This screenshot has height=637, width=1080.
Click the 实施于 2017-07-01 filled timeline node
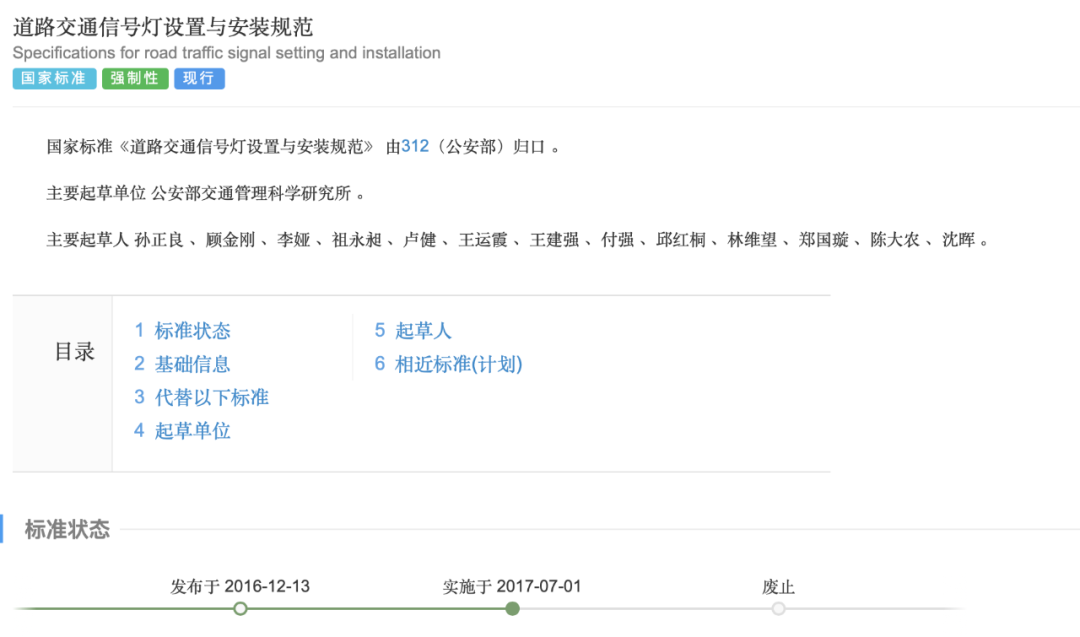pyautogui.click(x=512, y=608)
